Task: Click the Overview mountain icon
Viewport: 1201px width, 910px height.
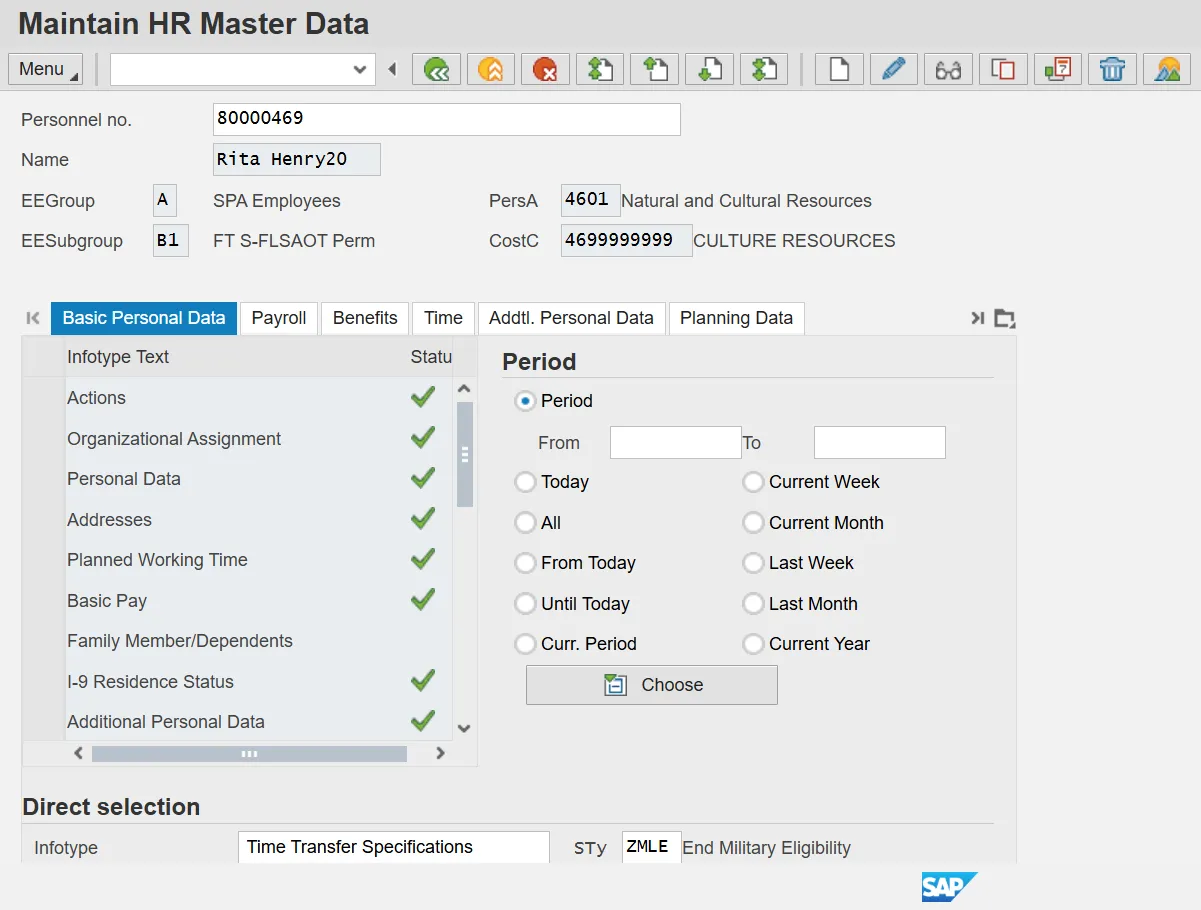Action: tap(1166, 69)
